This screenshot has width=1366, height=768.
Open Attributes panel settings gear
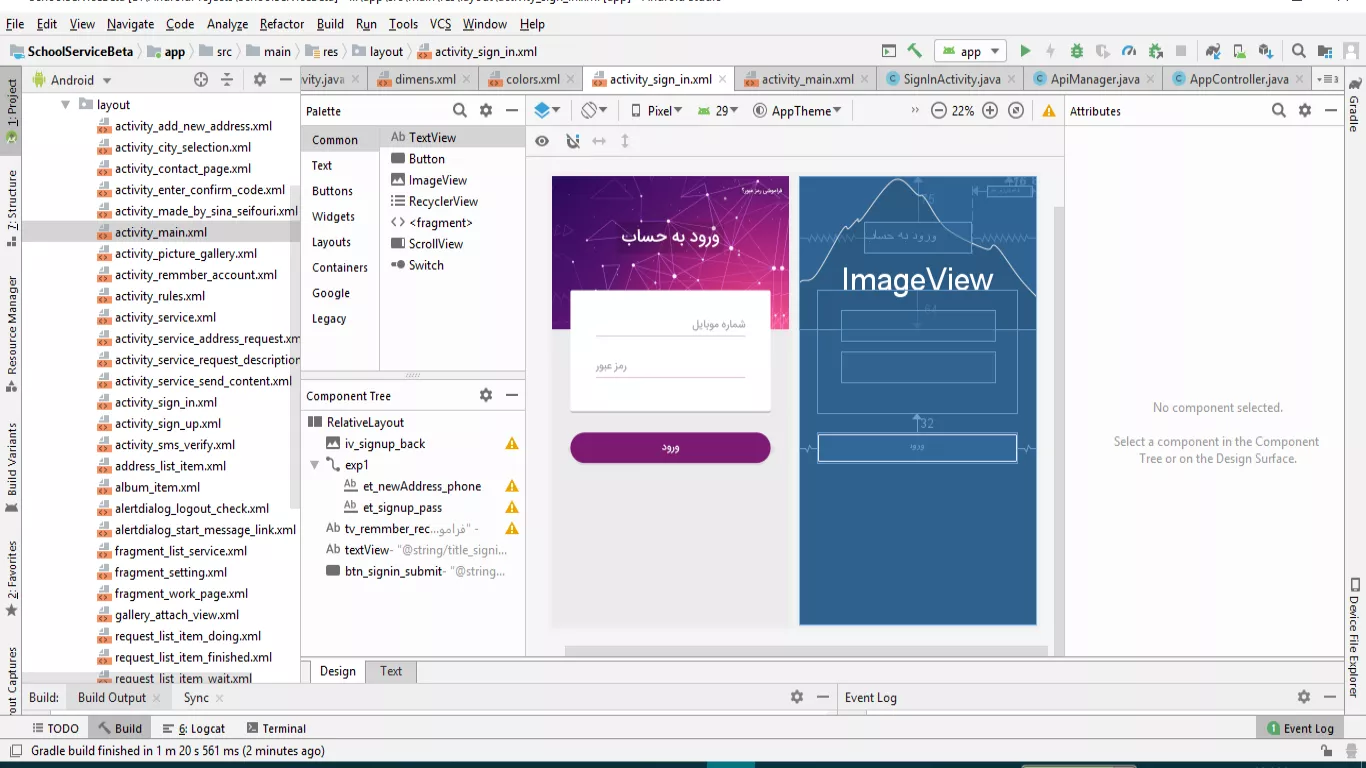[1305, 111]
